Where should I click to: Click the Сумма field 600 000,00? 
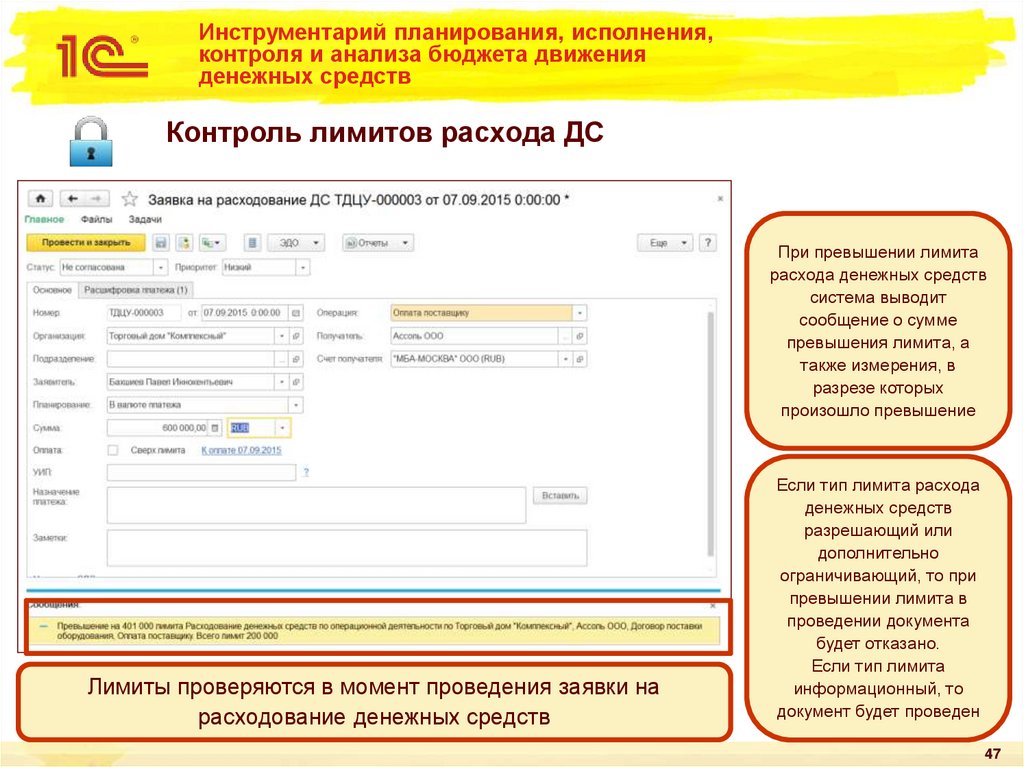(x=158, y=428)
